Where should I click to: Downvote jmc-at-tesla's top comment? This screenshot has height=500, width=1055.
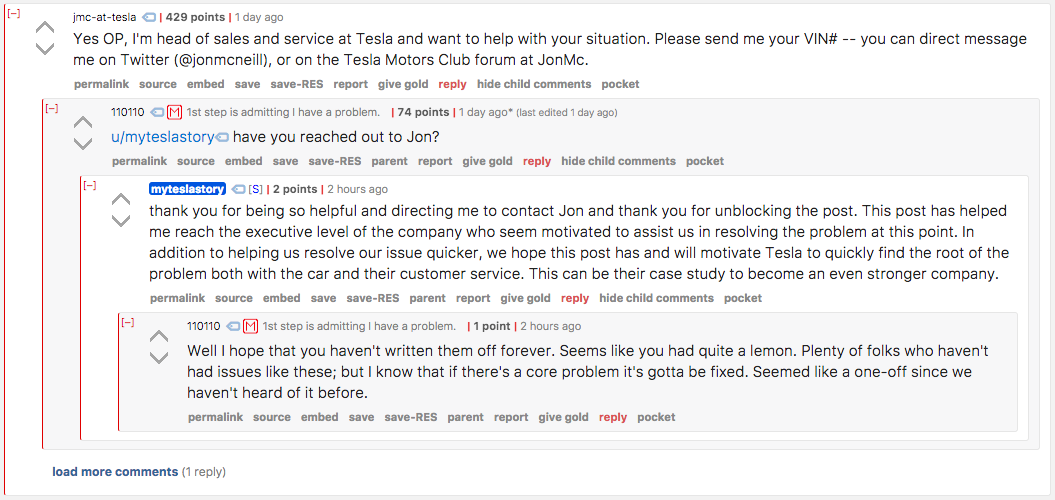coord(44,48)
